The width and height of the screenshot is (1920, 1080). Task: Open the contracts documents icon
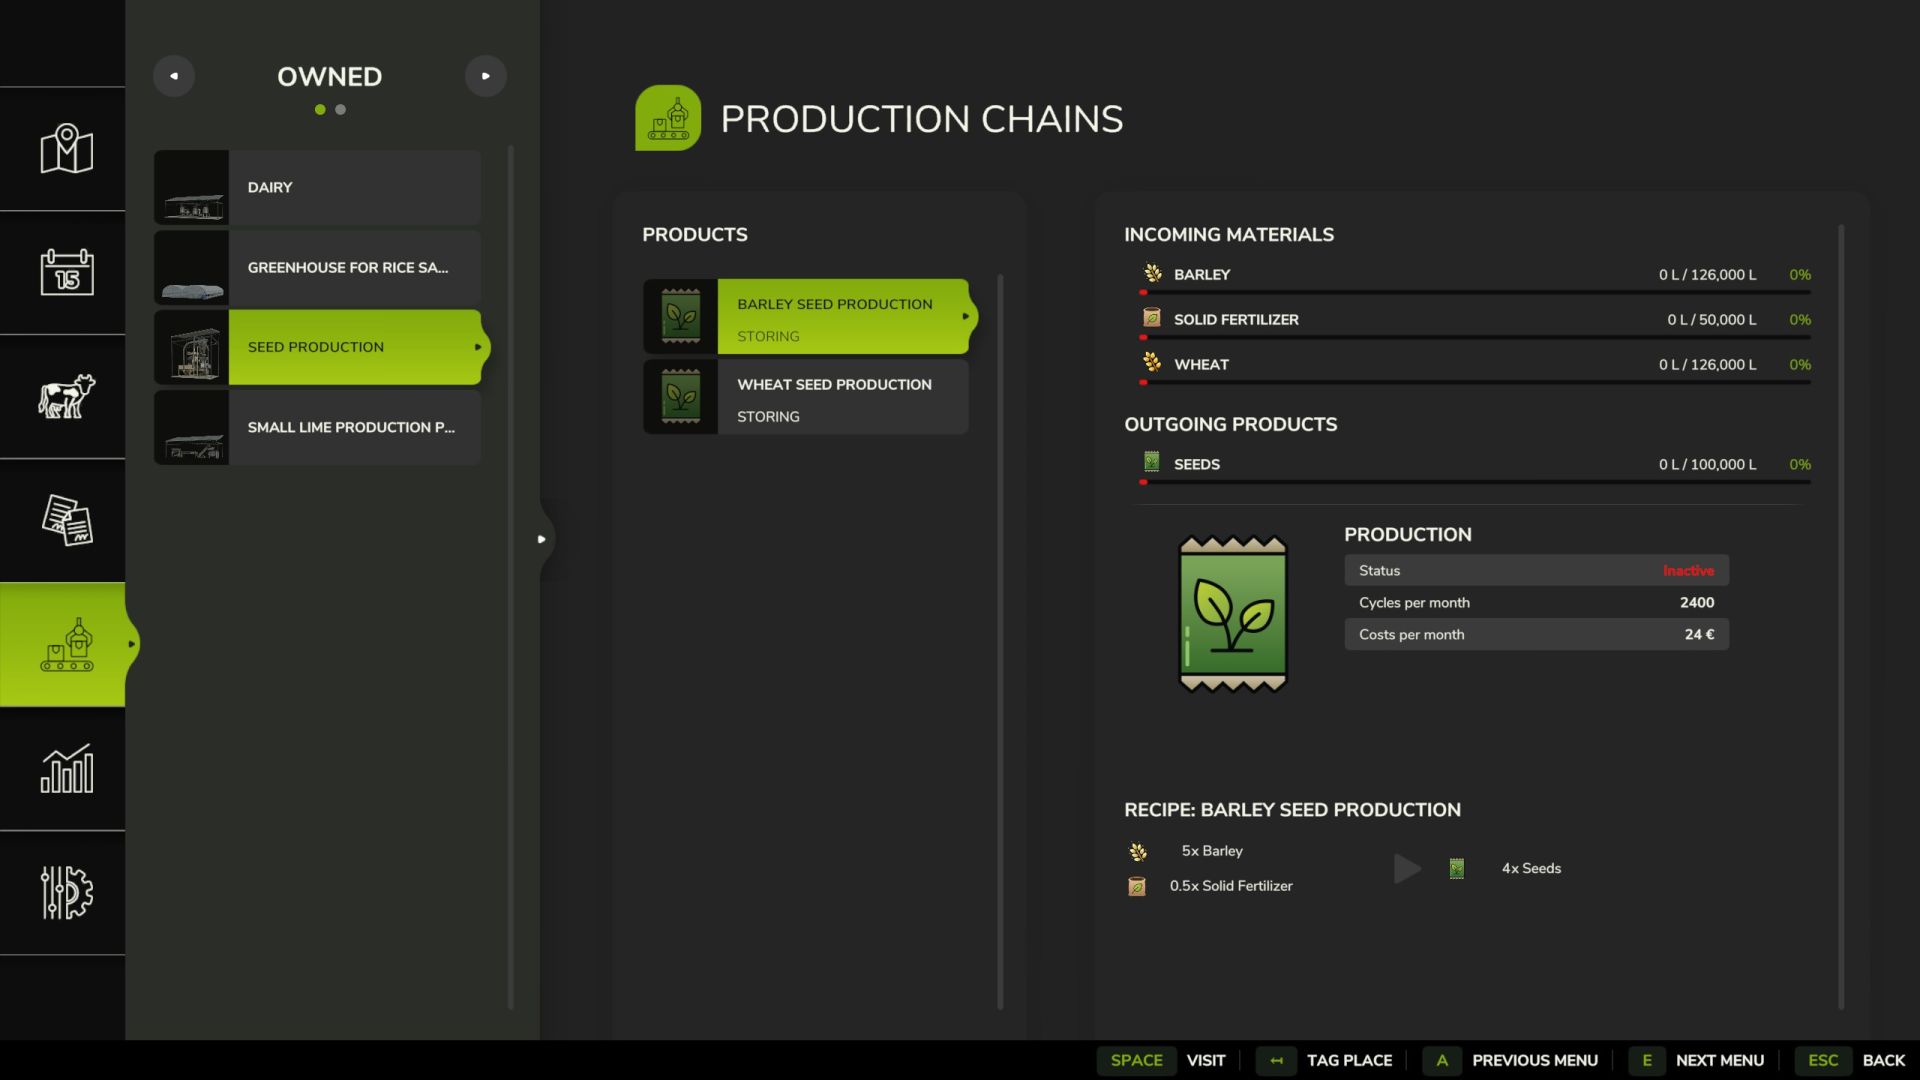click(66, 520)
